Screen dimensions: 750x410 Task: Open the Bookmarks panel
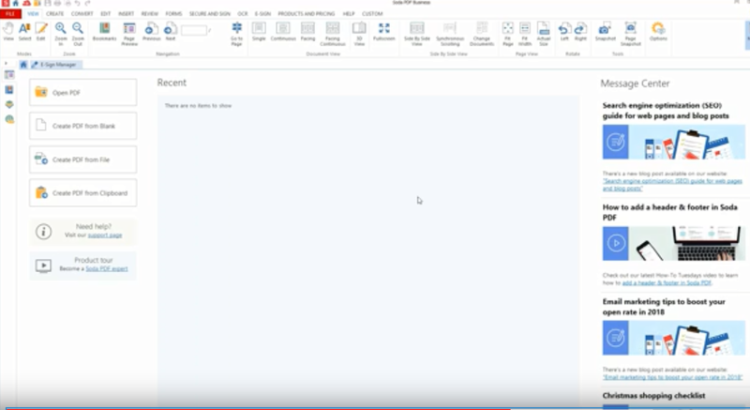coord(104,32)
